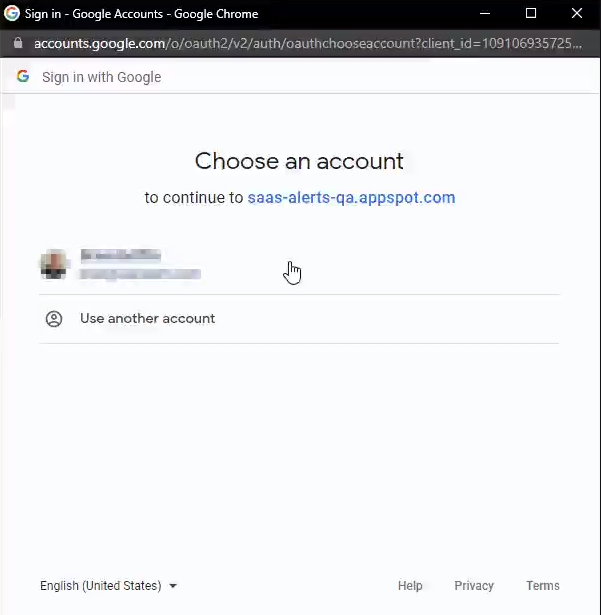Click the language selector dropdown arrow
The image size is (601, 615).
[173, 586]
